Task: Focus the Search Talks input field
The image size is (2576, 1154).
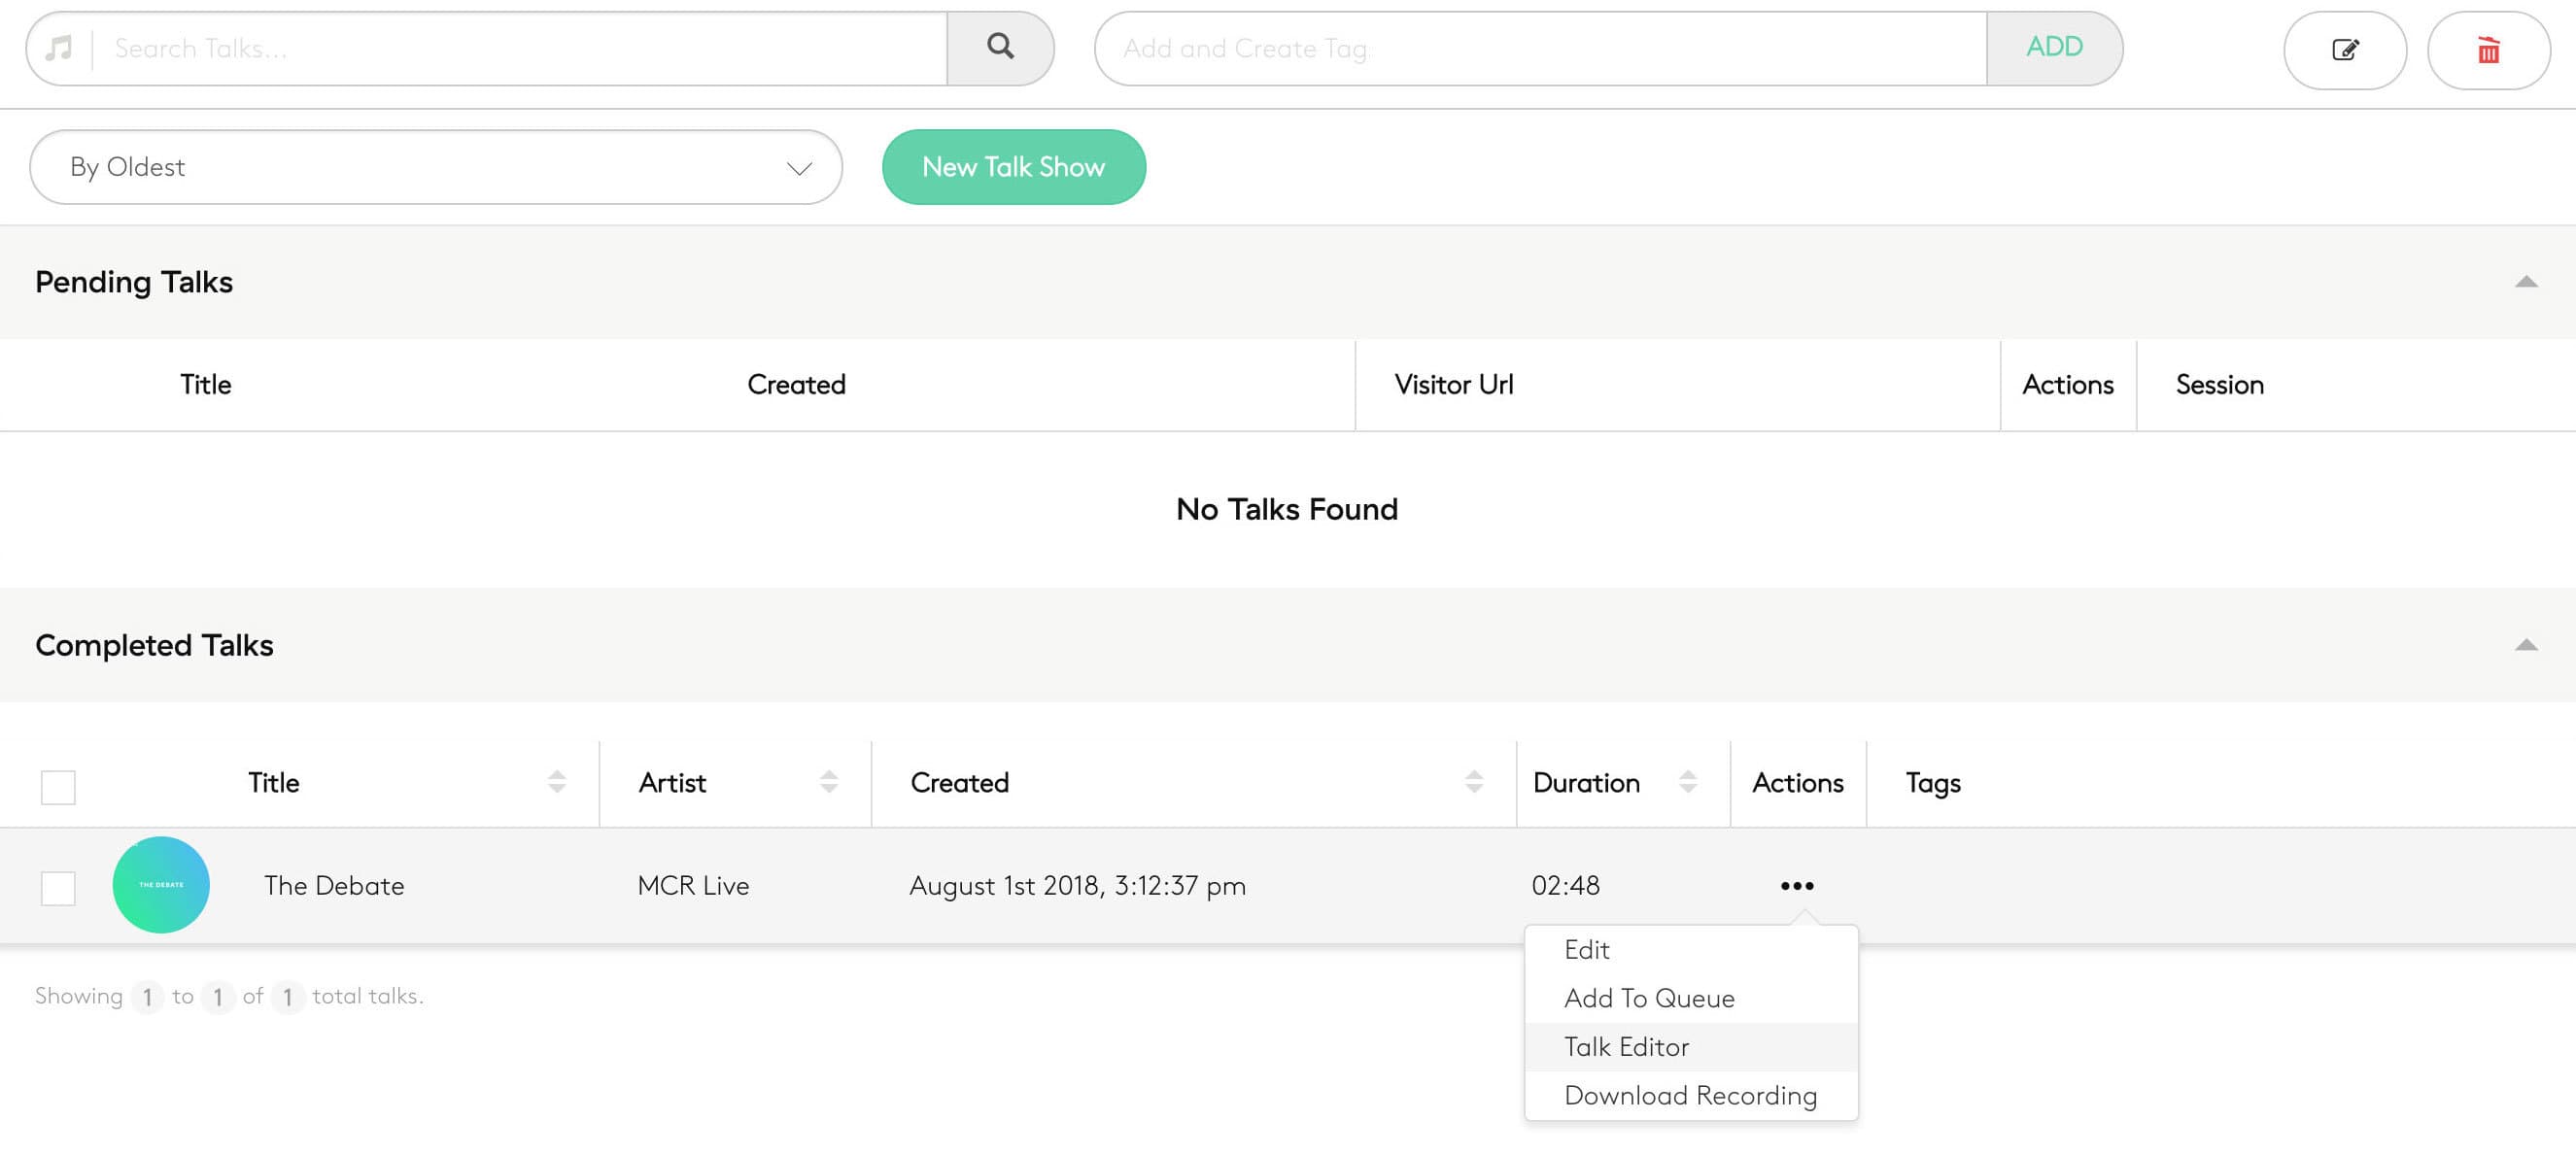Action: pyautogui.click(x=520, y=48)
